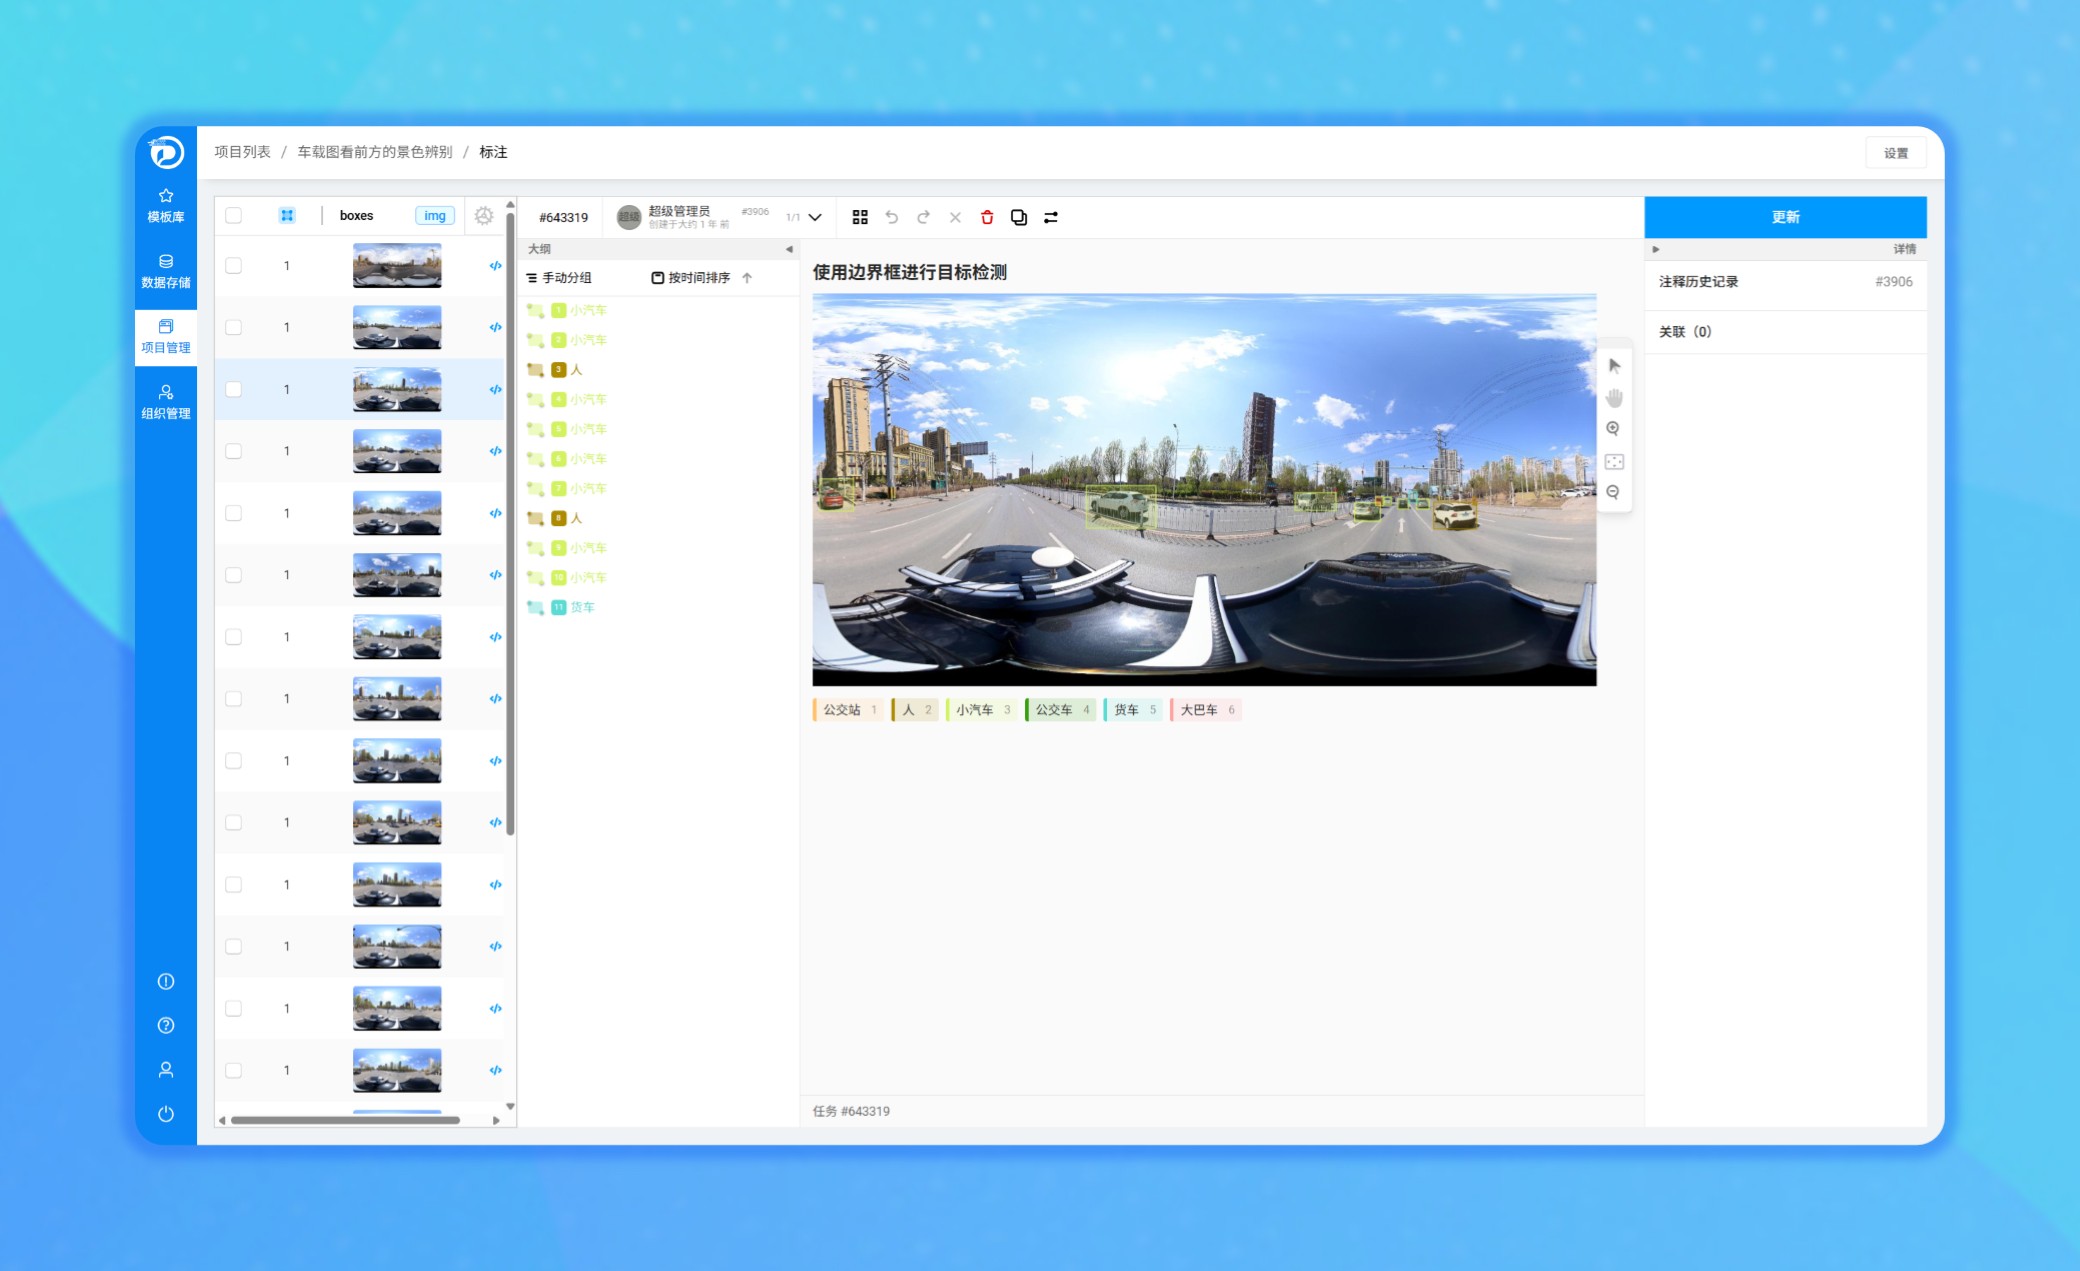2080x1271 pixels.
Task: Toggle the select-all checkbox in task header
Action: [x=234, y=216]
